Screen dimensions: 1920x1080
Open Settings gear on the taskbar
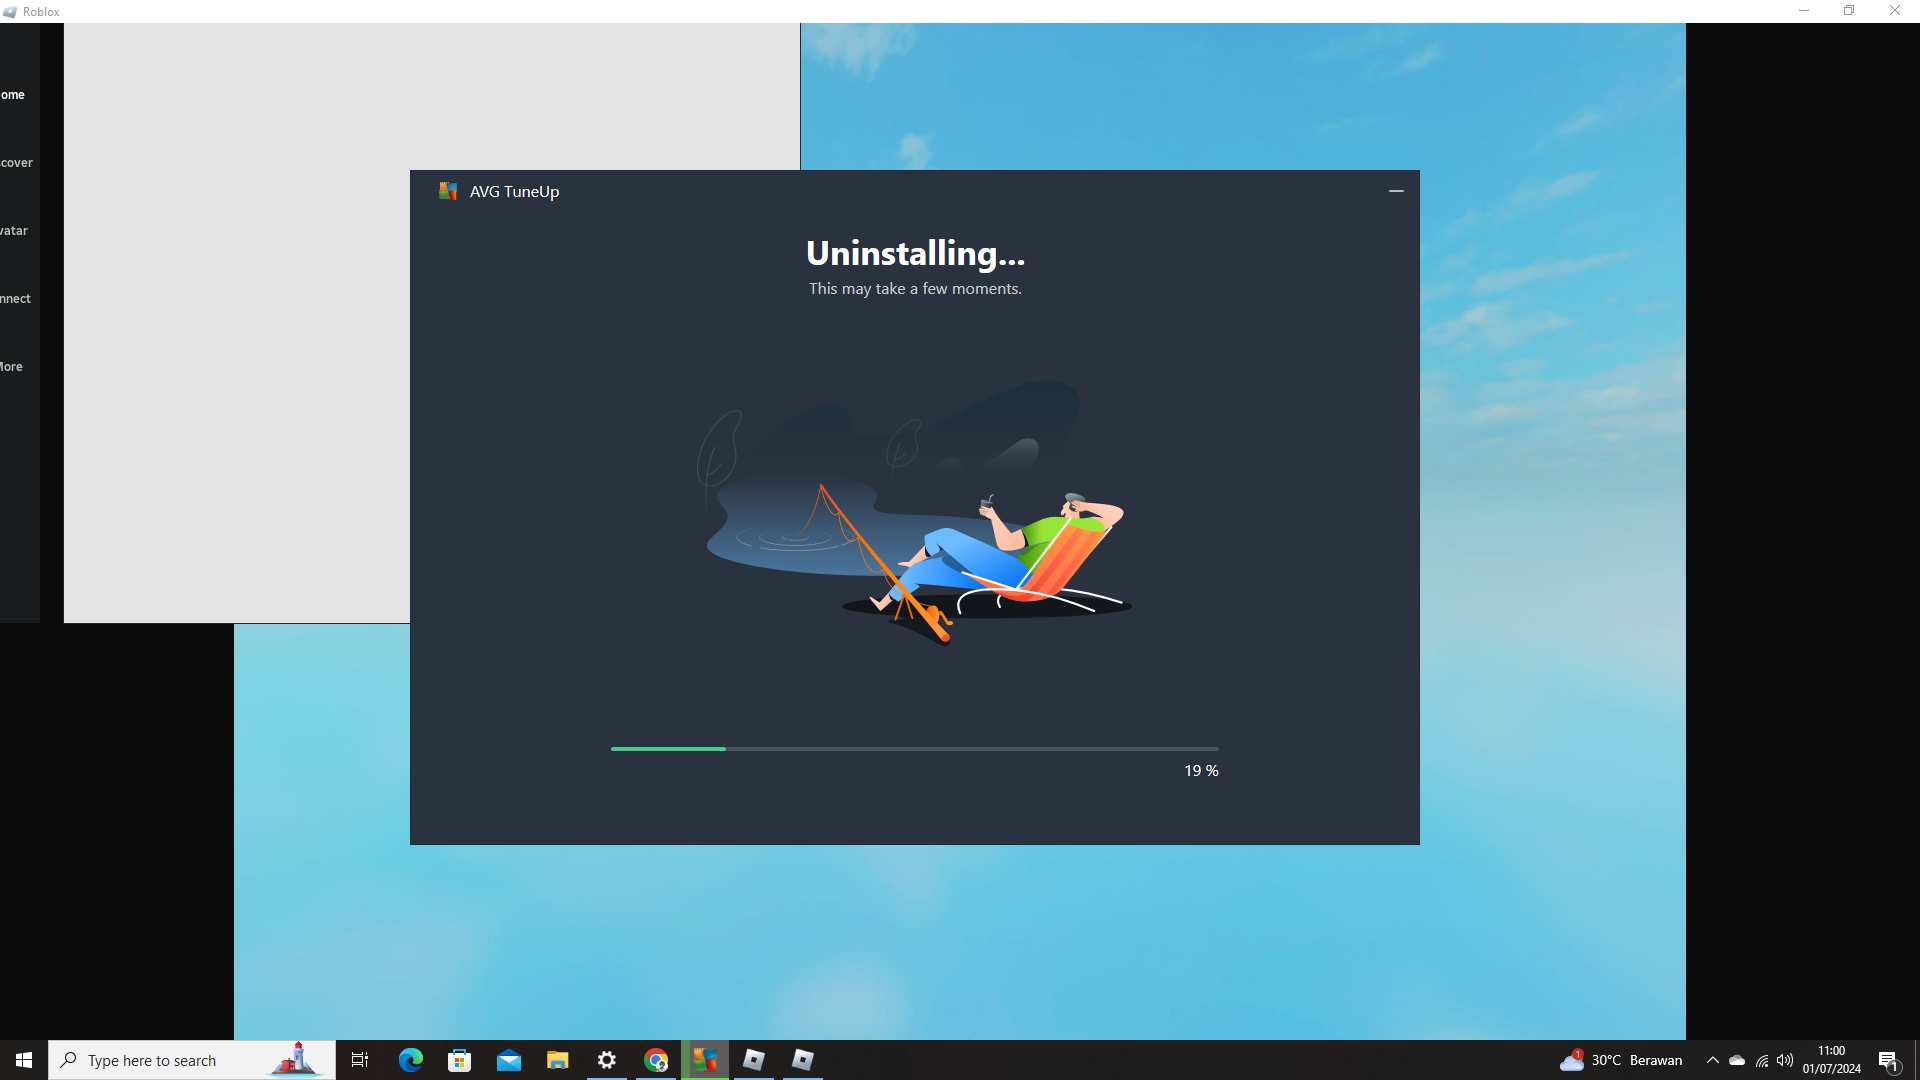pyautogui.click(x=607, y=1060)
